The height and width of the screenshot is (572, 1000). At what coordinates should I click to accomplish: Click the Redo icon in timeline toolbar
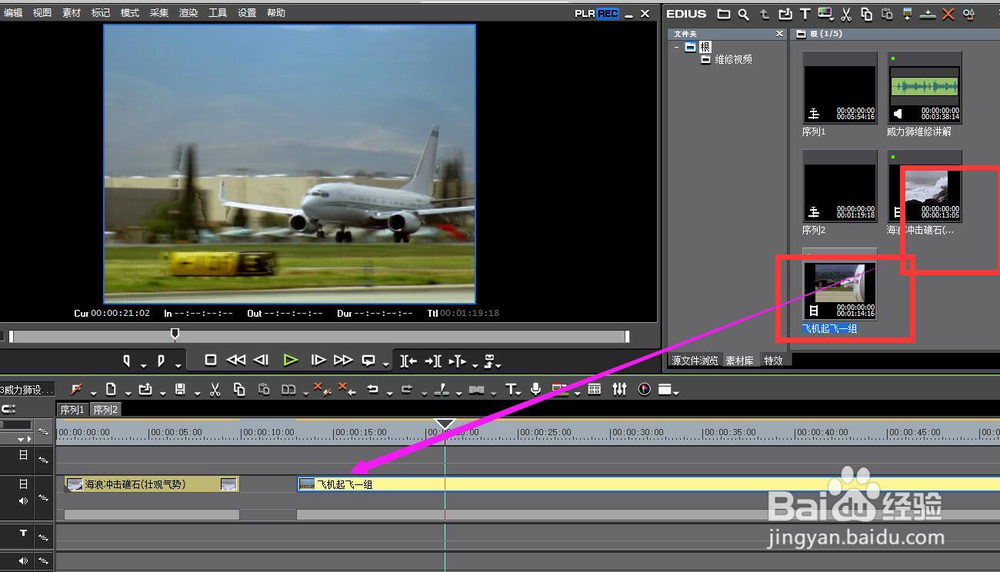coord(407,389)
